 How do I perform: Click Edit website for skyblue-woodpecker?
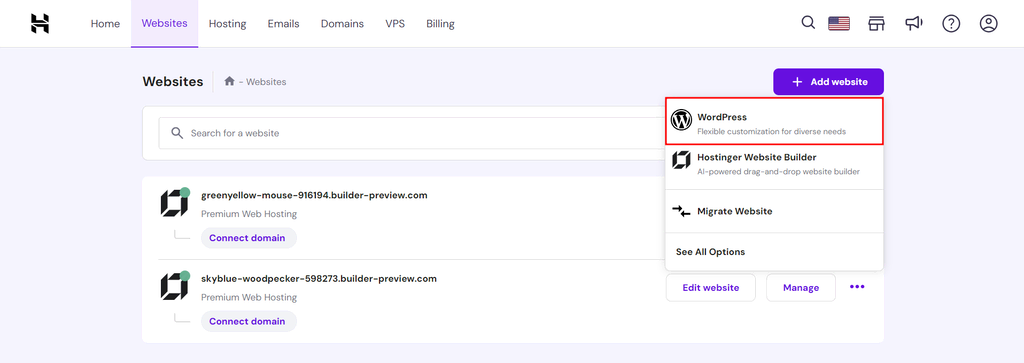pyautogui.click(x=711, y=287)
